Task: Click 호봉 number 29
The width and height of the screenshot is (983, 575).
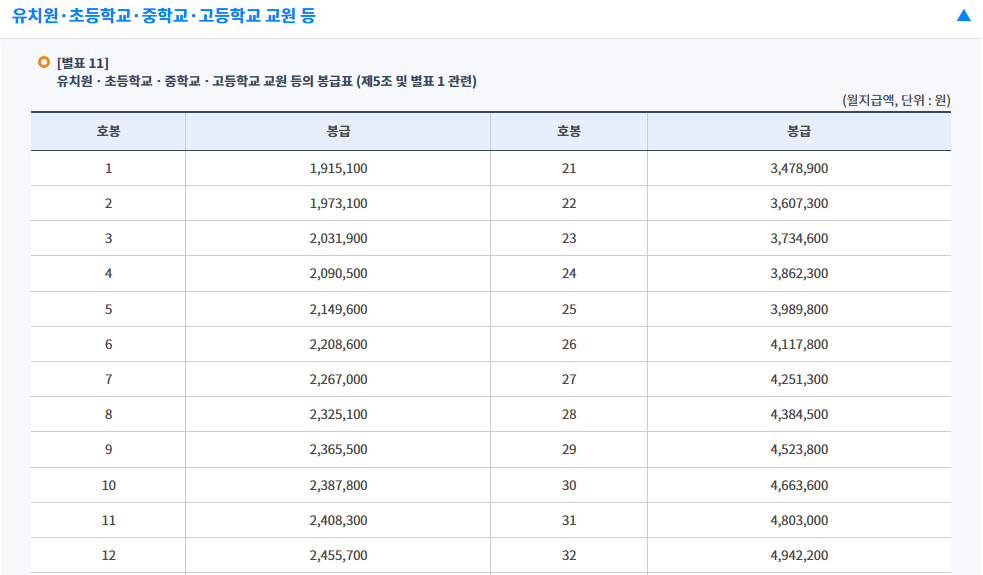Action: pyautogui.click(x=569, y=450)
